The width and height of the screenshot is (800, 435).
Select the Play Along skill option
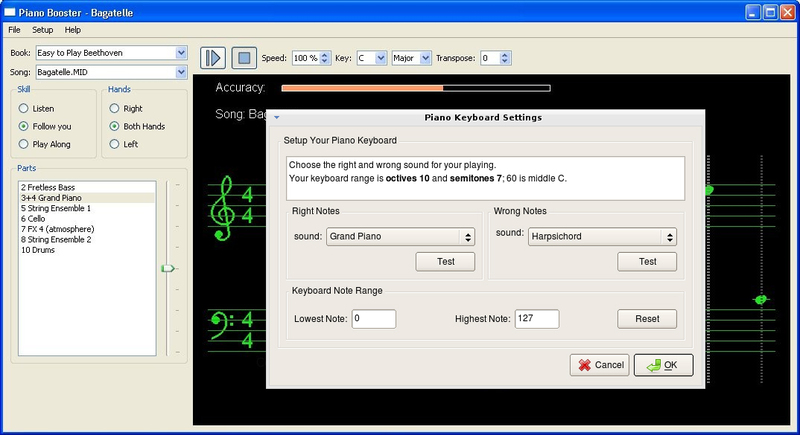(x=24, y=144)
